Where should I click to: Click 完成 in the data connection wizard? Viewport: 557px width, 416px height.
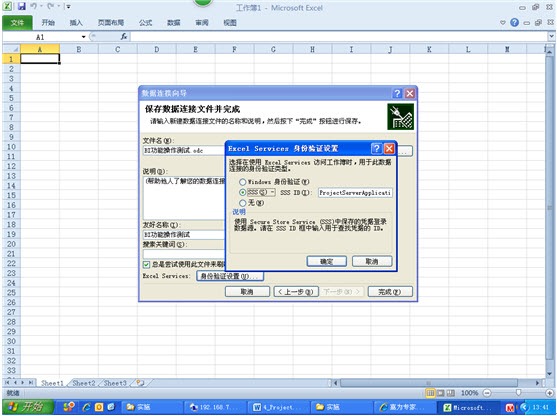[390, 292]
